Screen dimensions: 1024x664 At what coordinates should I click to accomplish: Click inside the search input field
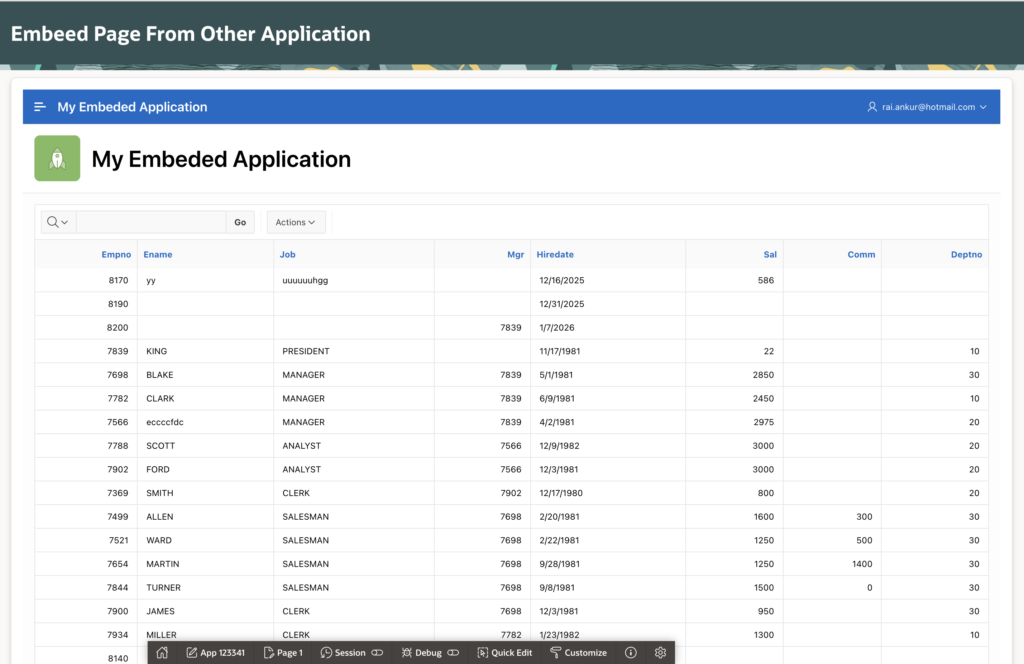point(150,221)
